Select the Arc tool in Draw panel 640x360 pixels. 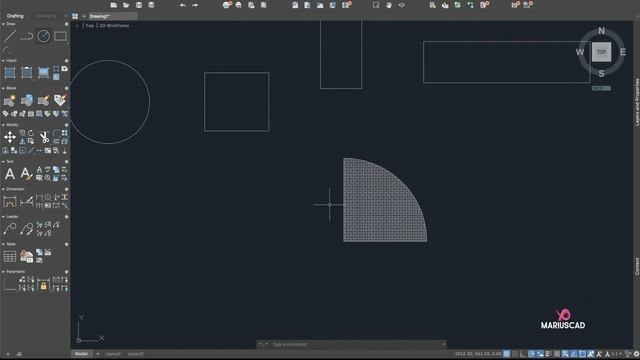click(7, 50)
